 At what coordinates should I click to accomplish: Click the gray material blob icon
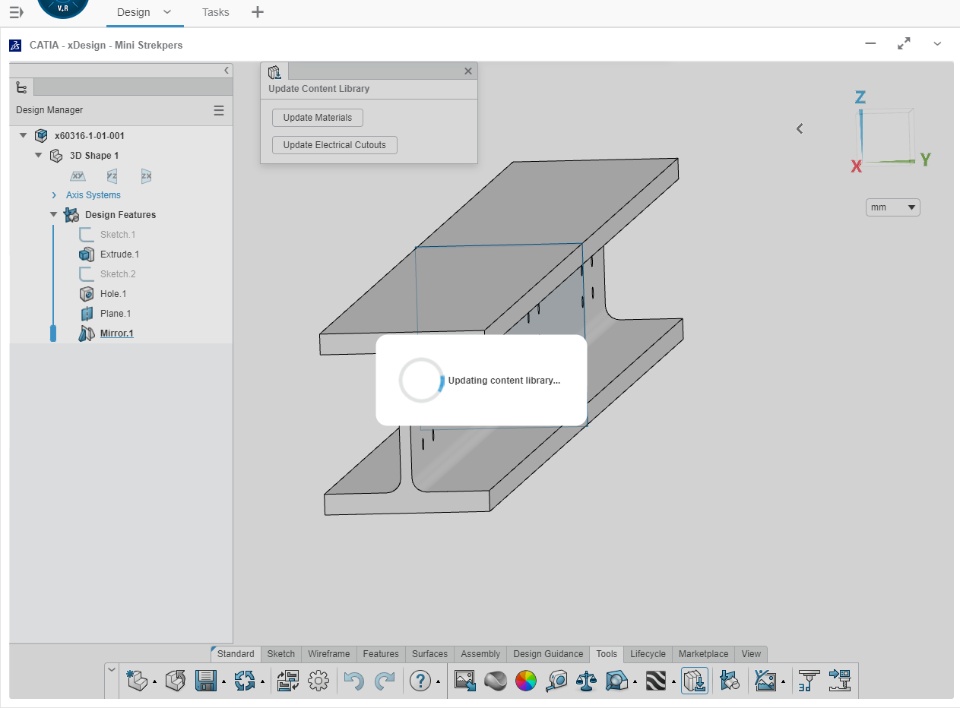pyautogui.click(x=495, y=680)
